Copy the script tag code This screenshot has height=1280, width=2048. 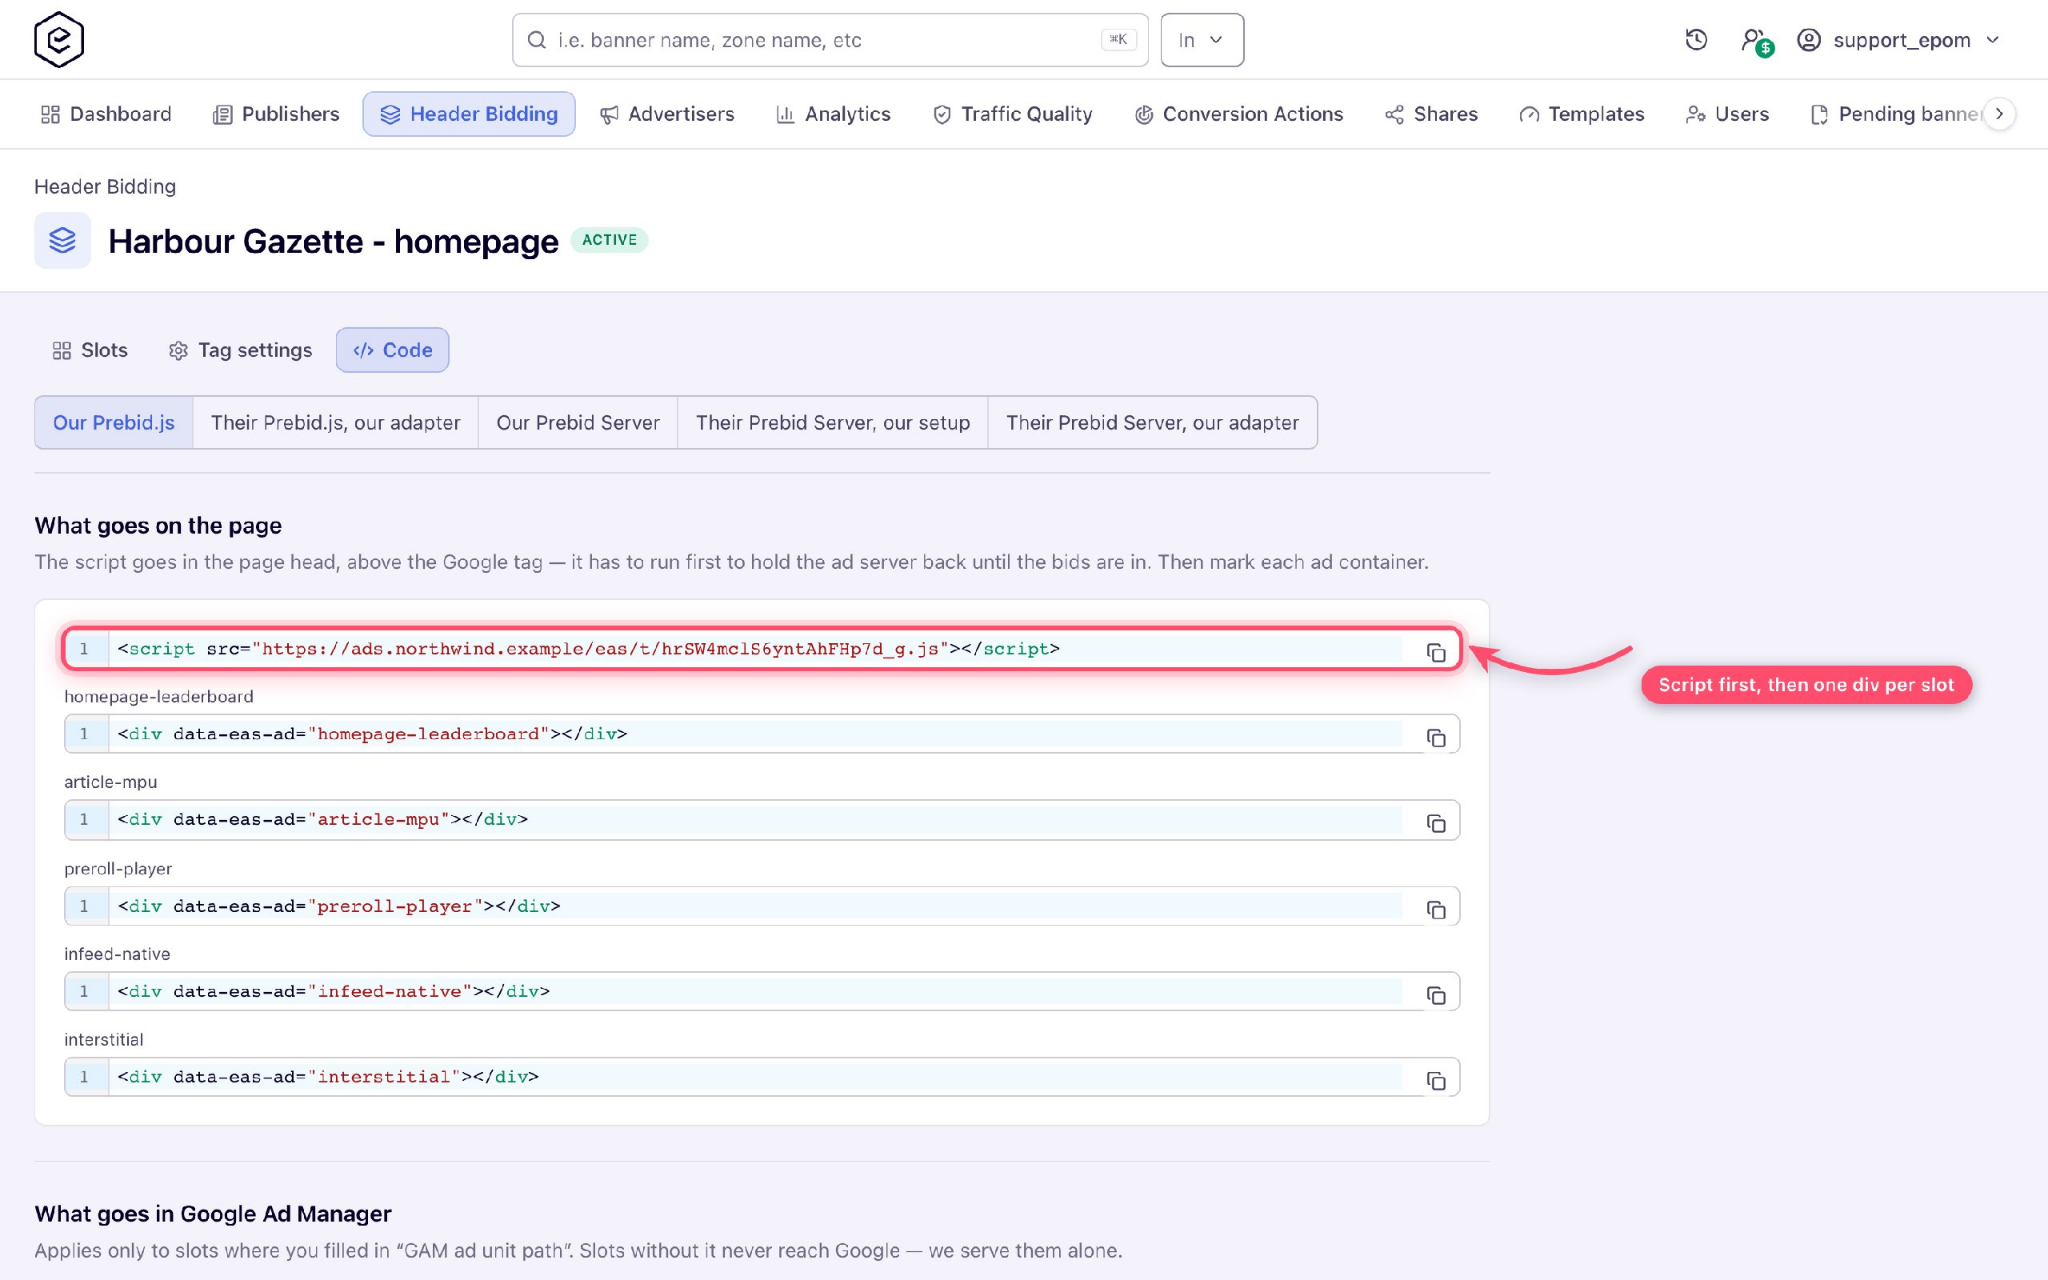1436,652
